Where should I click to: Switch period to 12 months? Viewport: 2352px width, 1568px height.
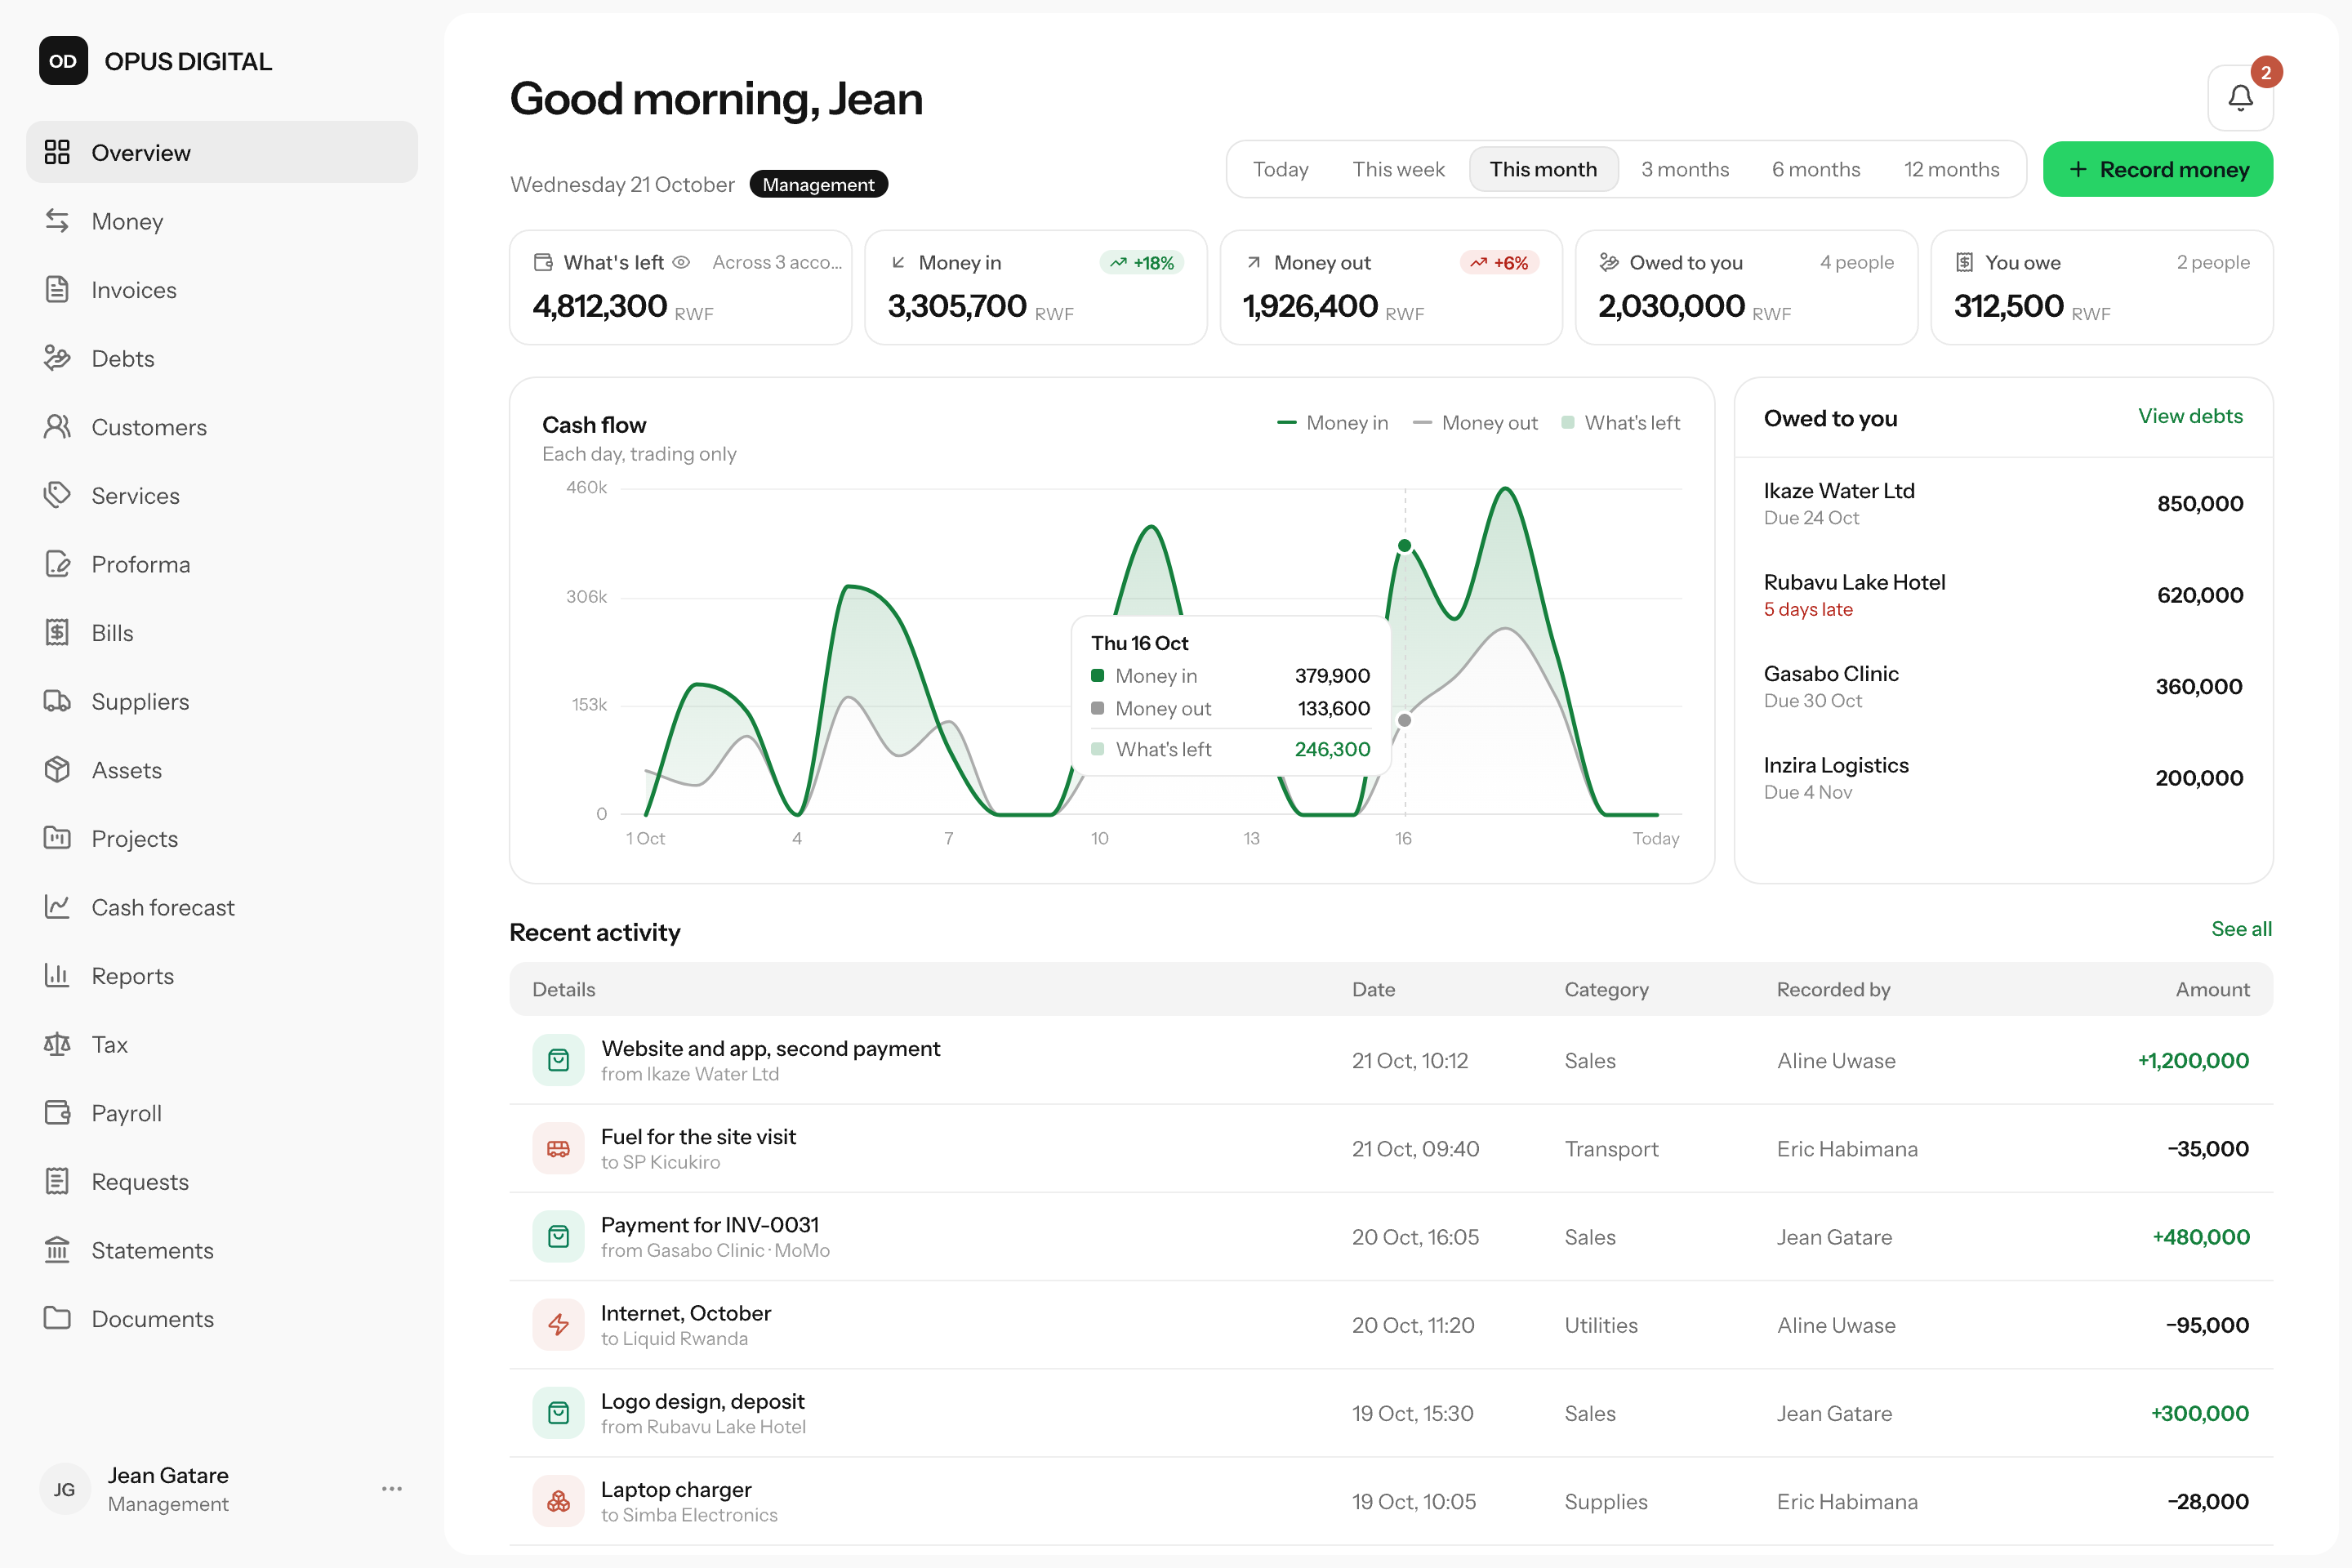coord(1951,169)
